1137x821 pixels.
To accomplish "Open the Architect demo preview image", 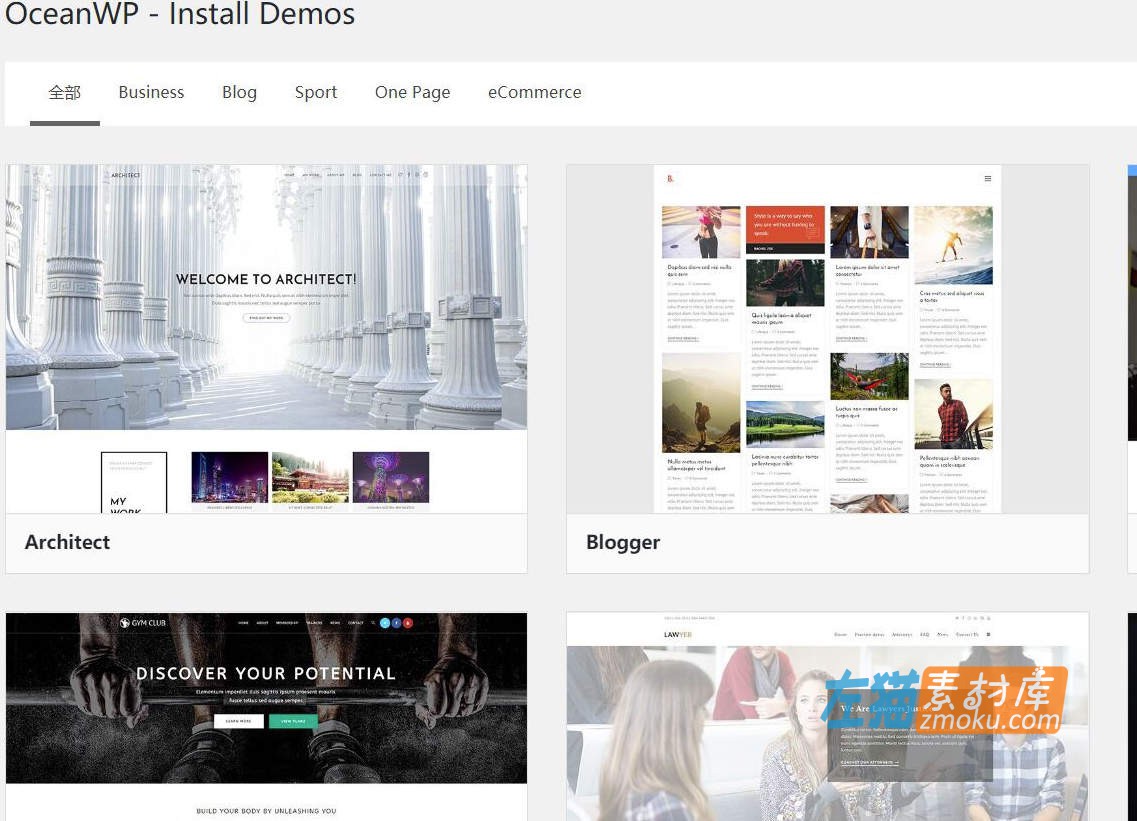I will click(x=266, y=339).
